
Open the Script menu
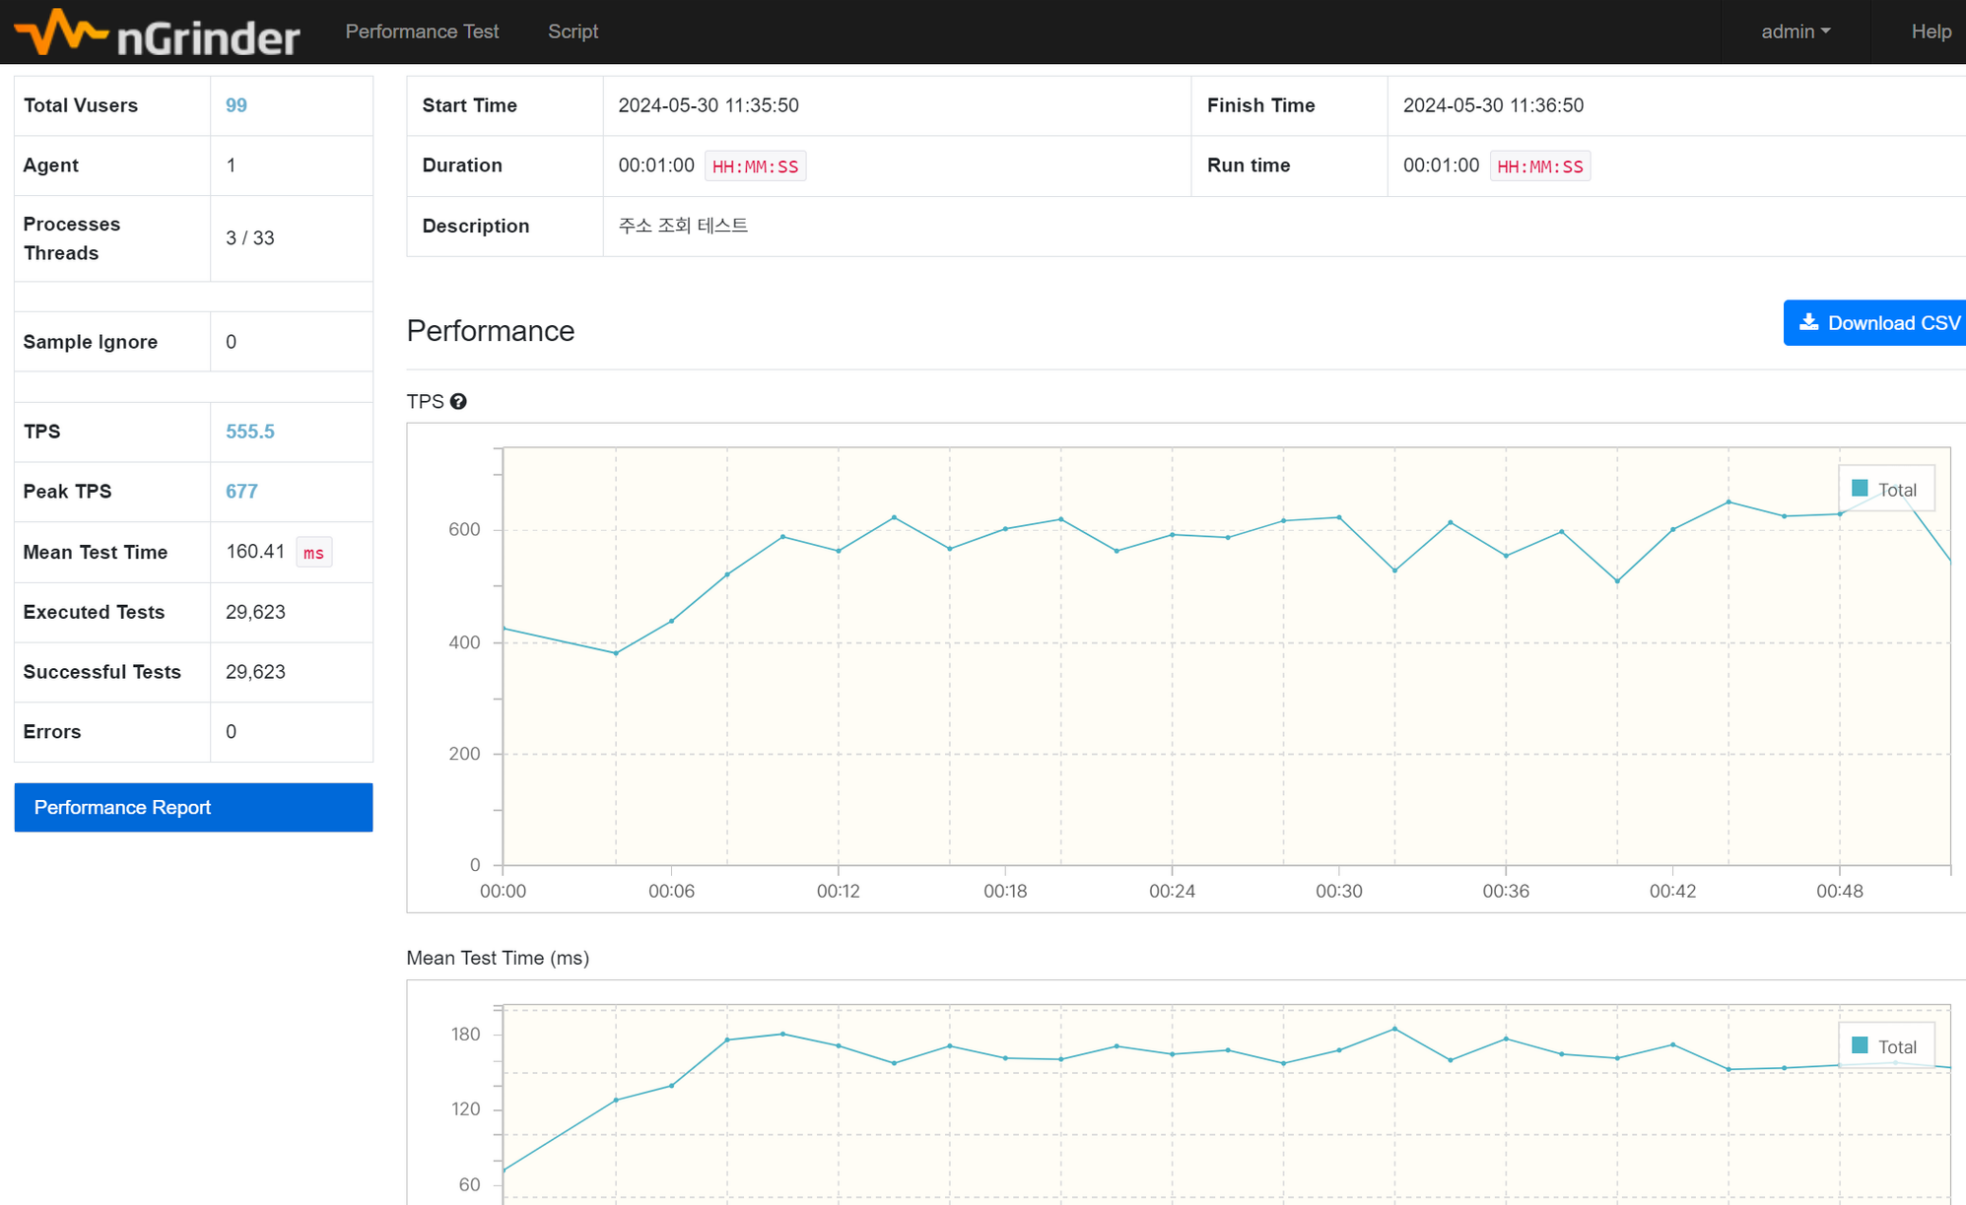coord(572,32)
